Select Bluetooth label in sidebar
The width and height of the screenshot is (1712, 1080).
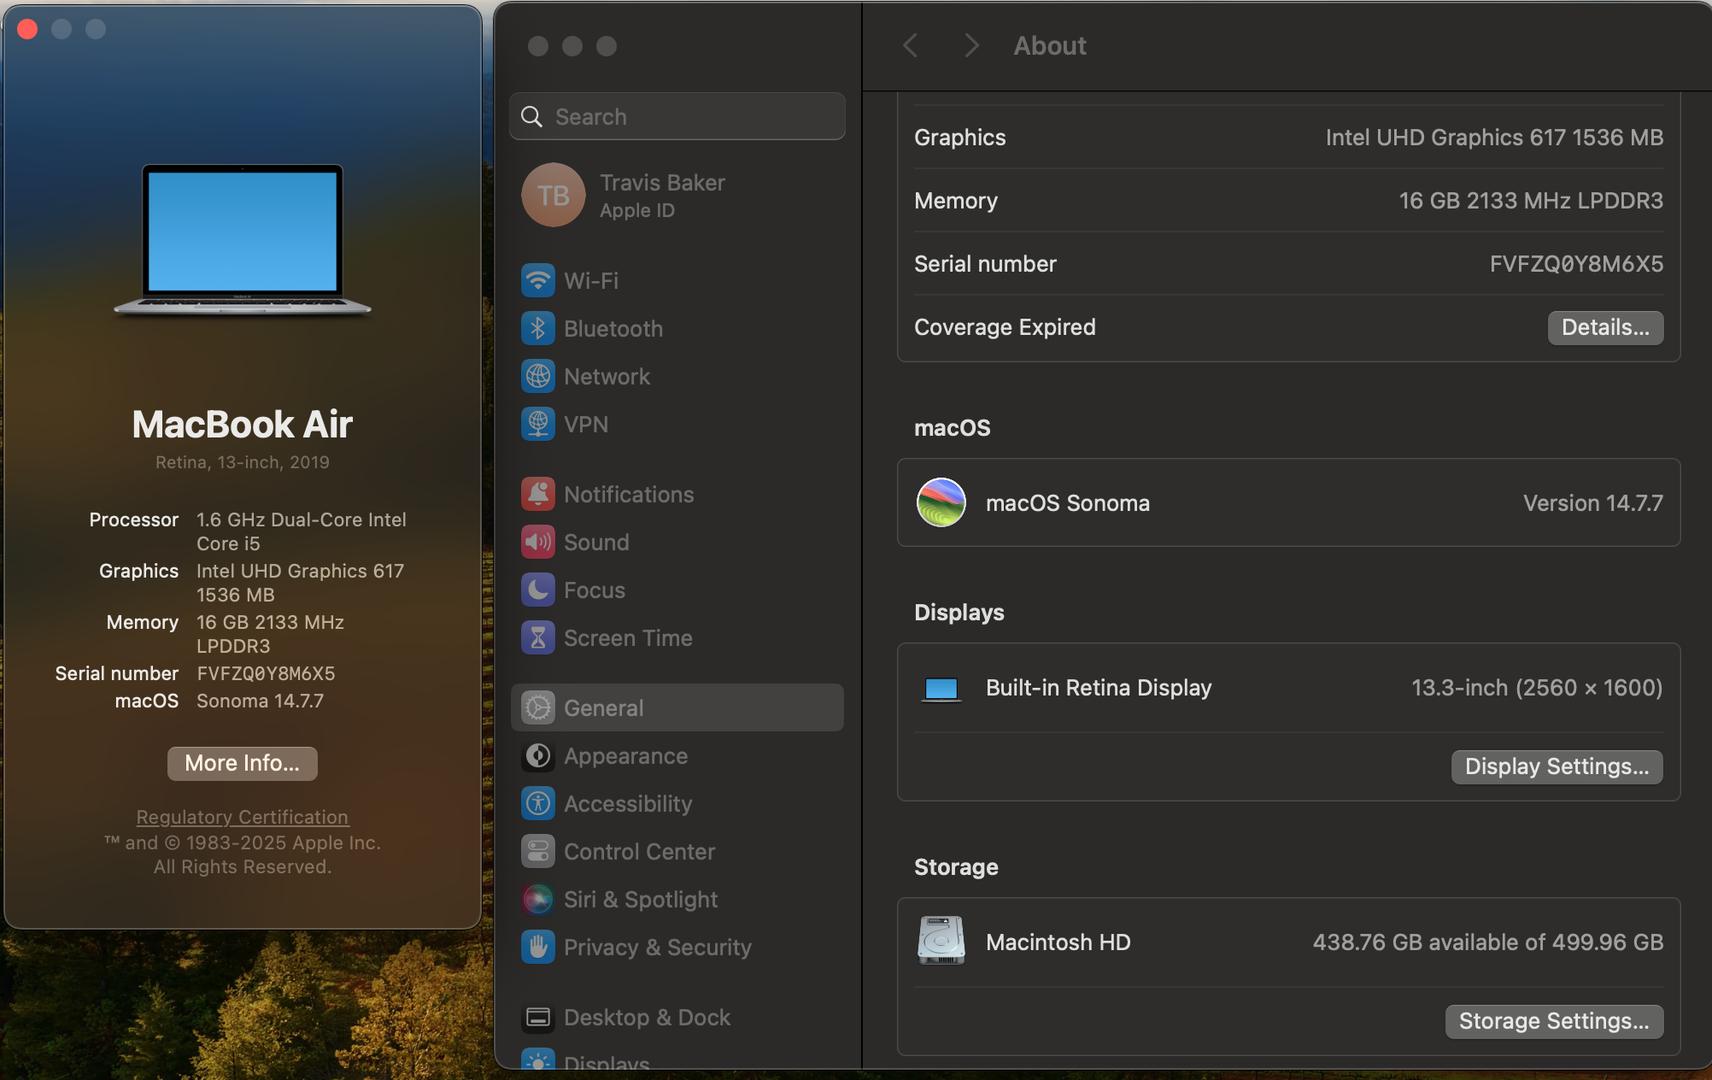(613, 329)
